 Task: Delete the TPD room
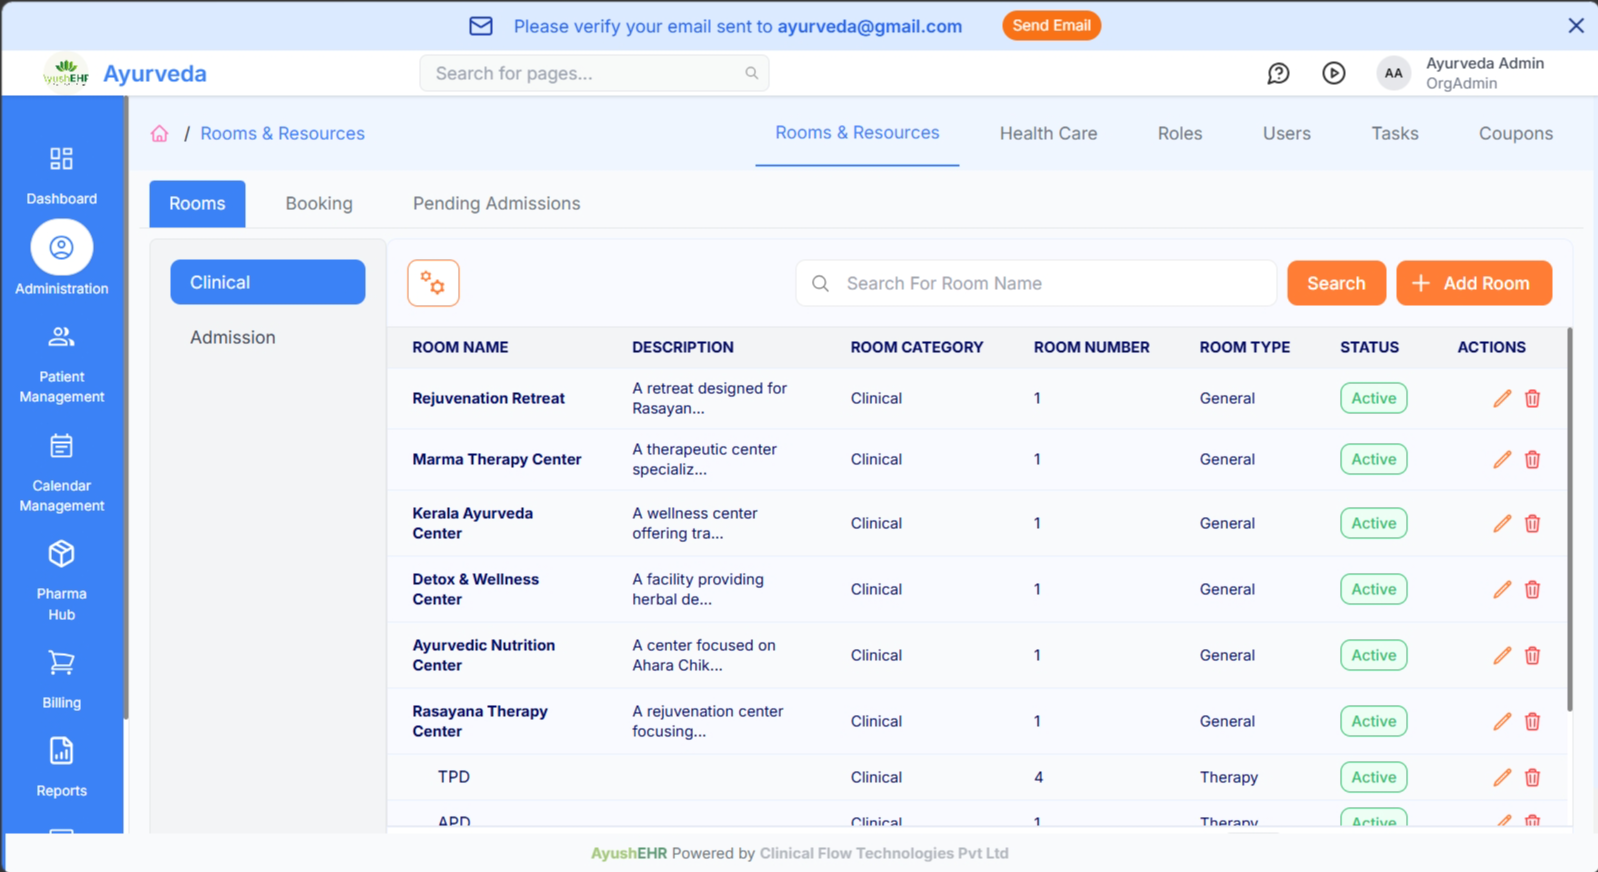click(1532, 777)
